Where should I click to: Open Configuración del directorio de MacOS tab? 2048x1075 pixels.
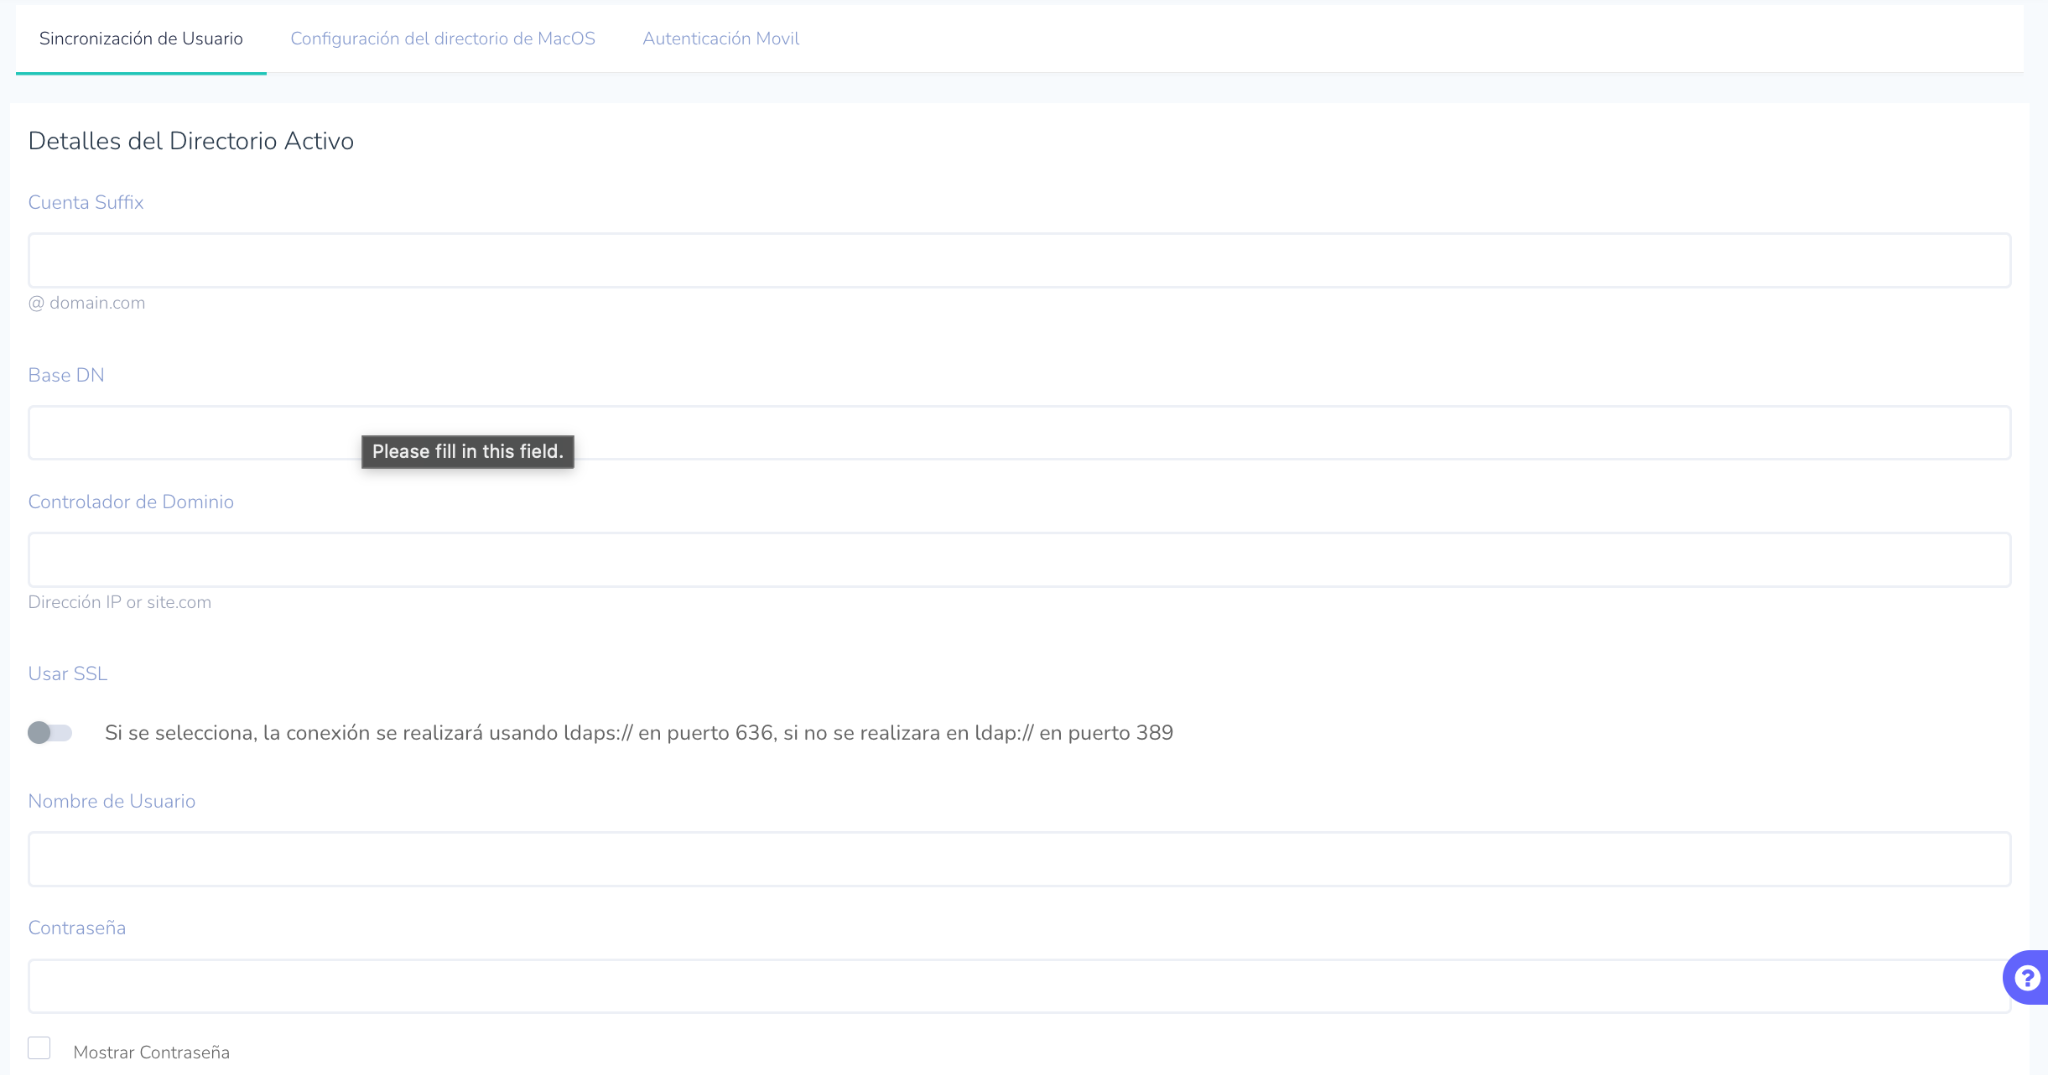[x=442, y=38]
